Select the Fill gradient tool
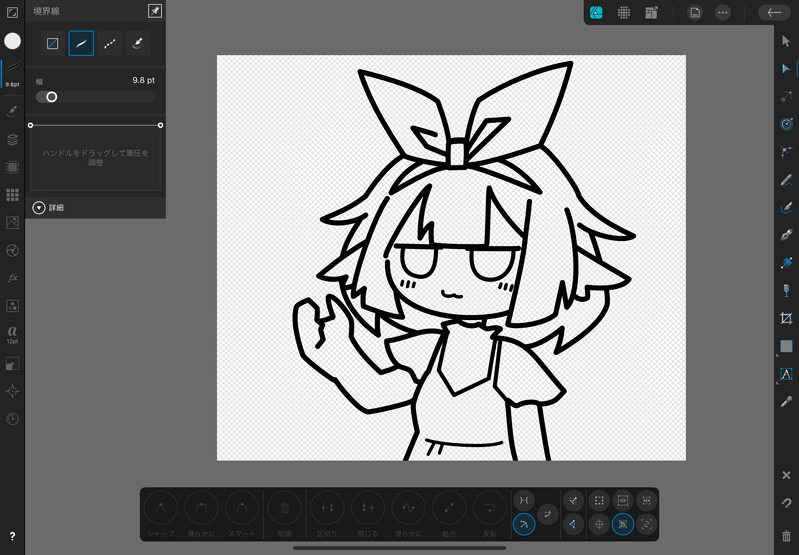Screen dimensions: 799x555 786,262
